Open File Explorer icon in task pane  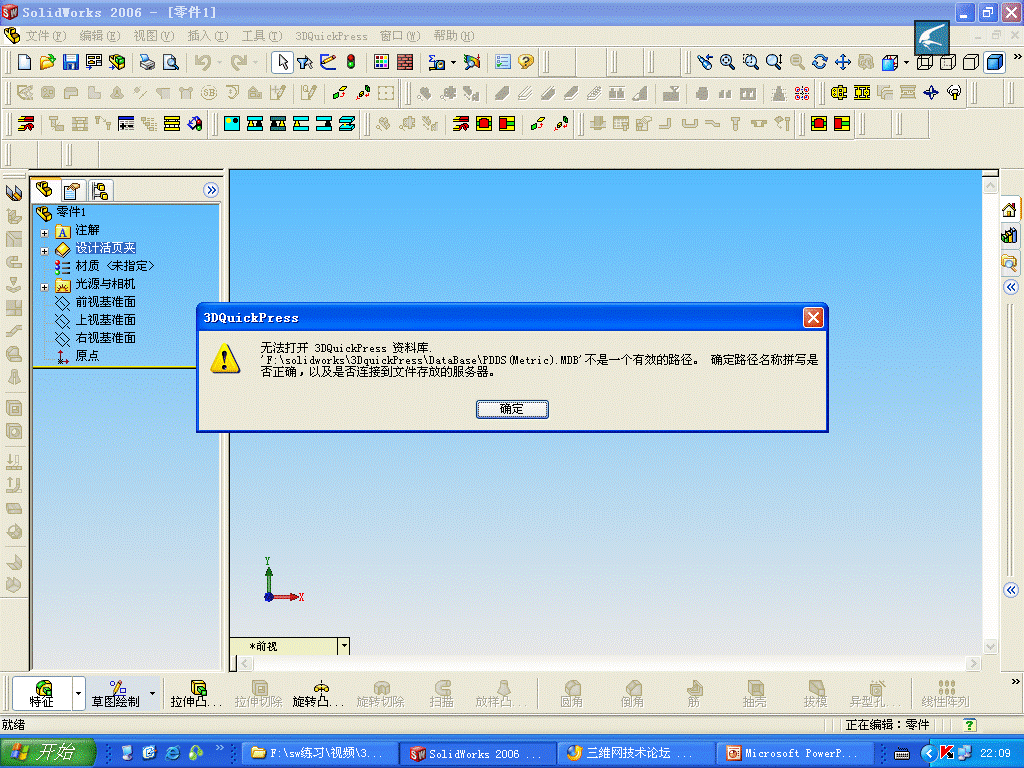1010,262
